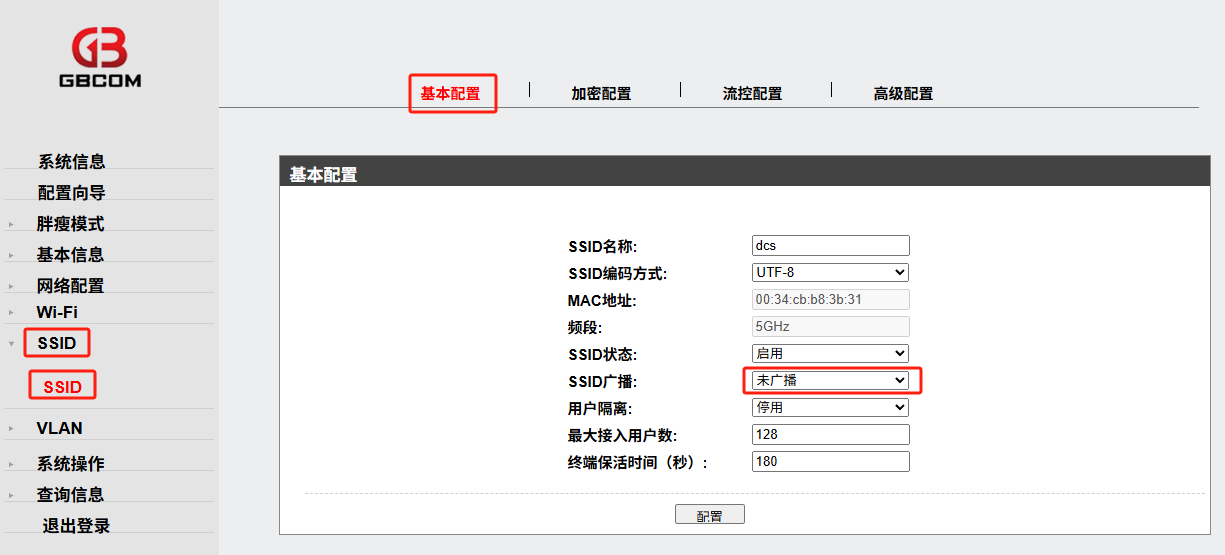
Task: Click the 频段 5GHz field
Action: coord(831,326)
